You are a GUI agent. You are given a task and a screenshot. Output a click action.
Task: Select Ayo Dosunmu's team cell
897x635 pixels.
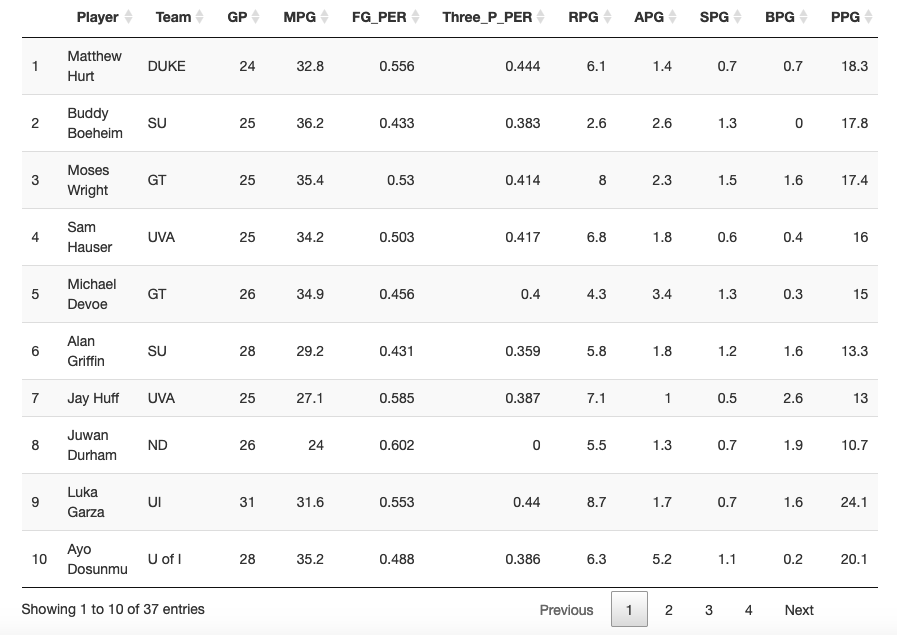point(164,559)
